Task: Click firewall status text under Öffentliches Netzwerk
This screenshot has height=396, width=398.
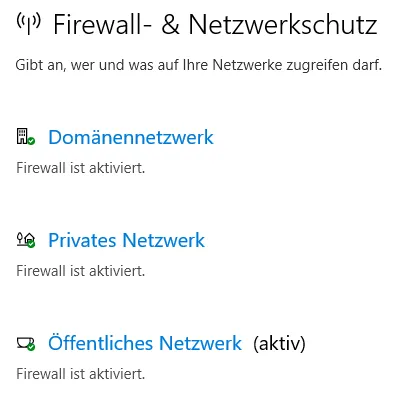Action: pos(81,374)
